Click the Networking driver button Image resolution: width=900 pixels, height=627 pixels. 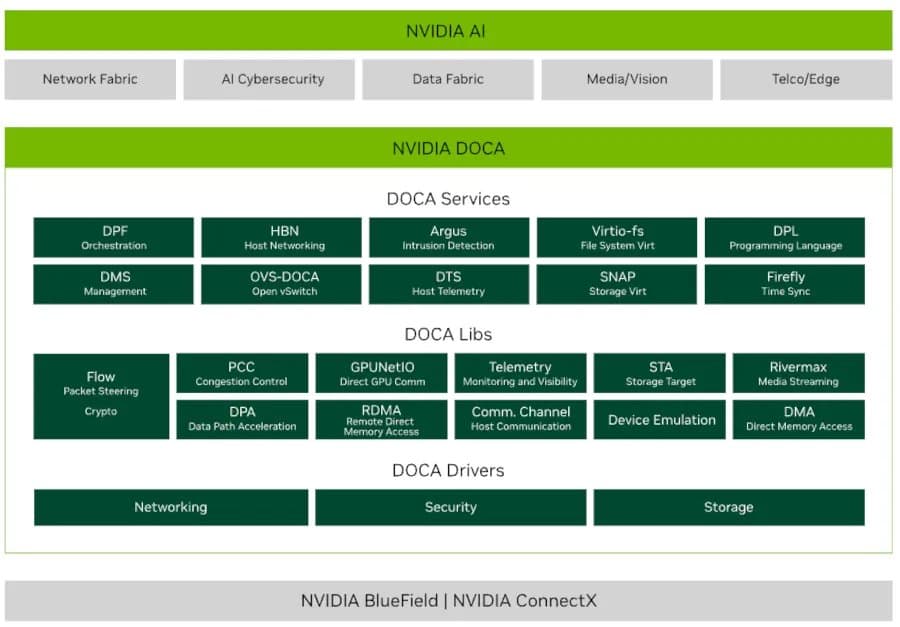click(x=170, y=507)
